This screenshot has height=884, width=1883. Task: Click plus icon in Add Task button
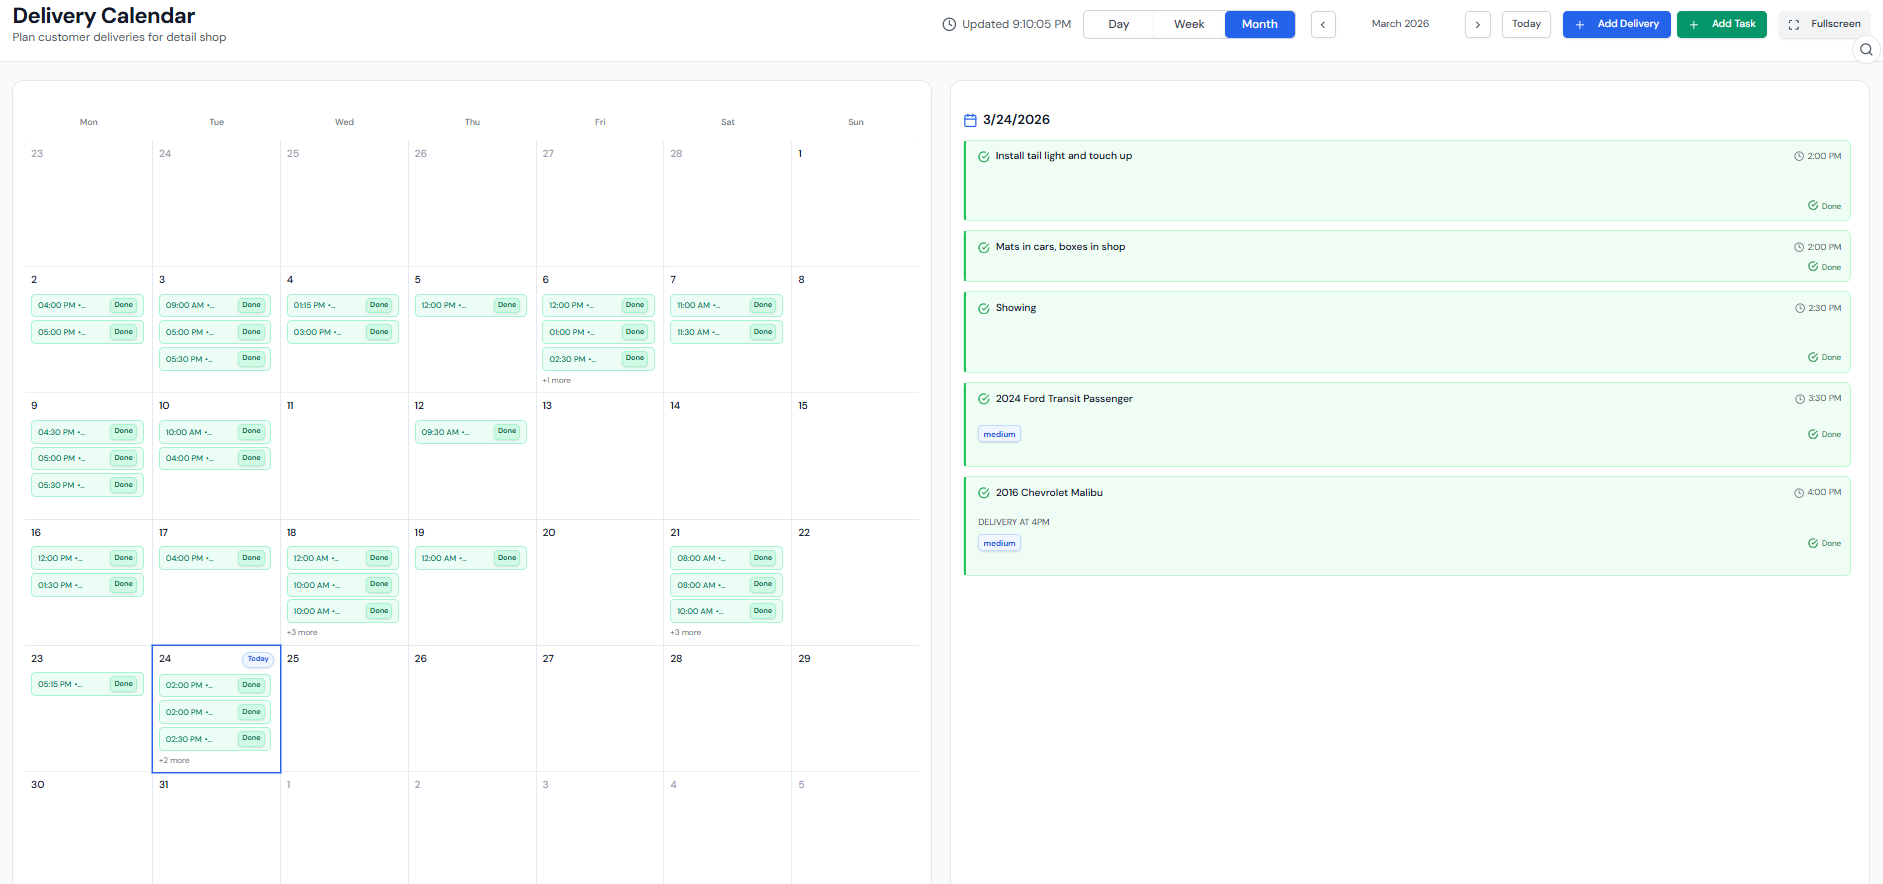1694,24
